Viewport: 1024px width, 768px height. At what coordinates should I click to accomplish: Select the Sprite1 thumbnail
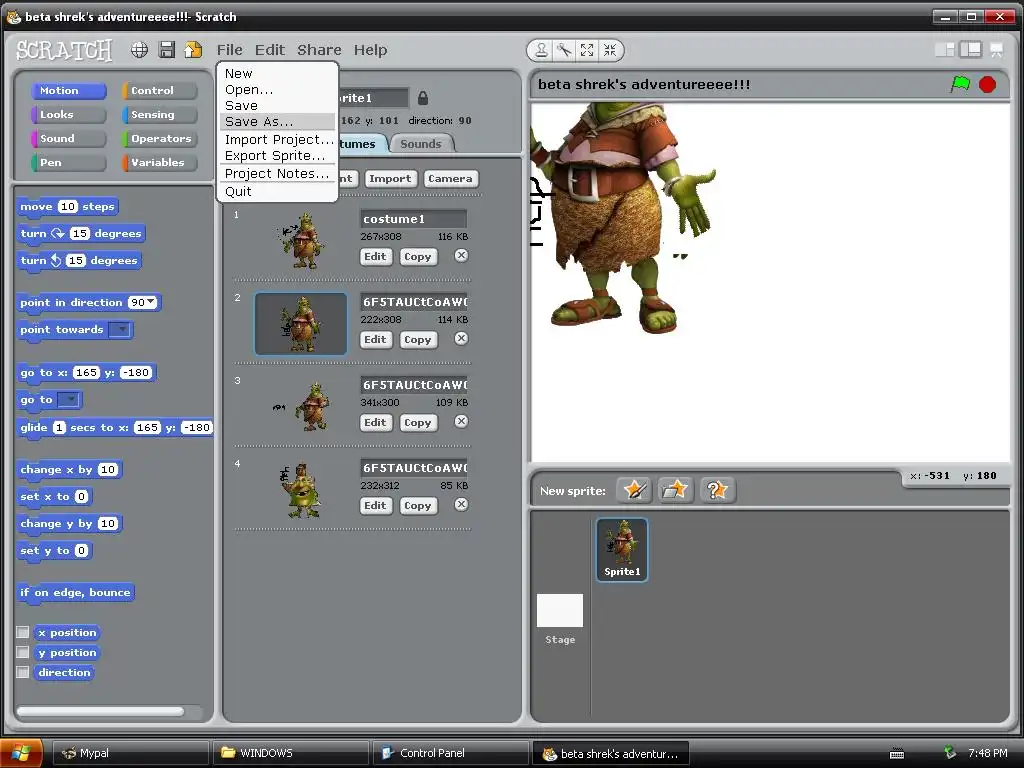click(x=622, y=549)
